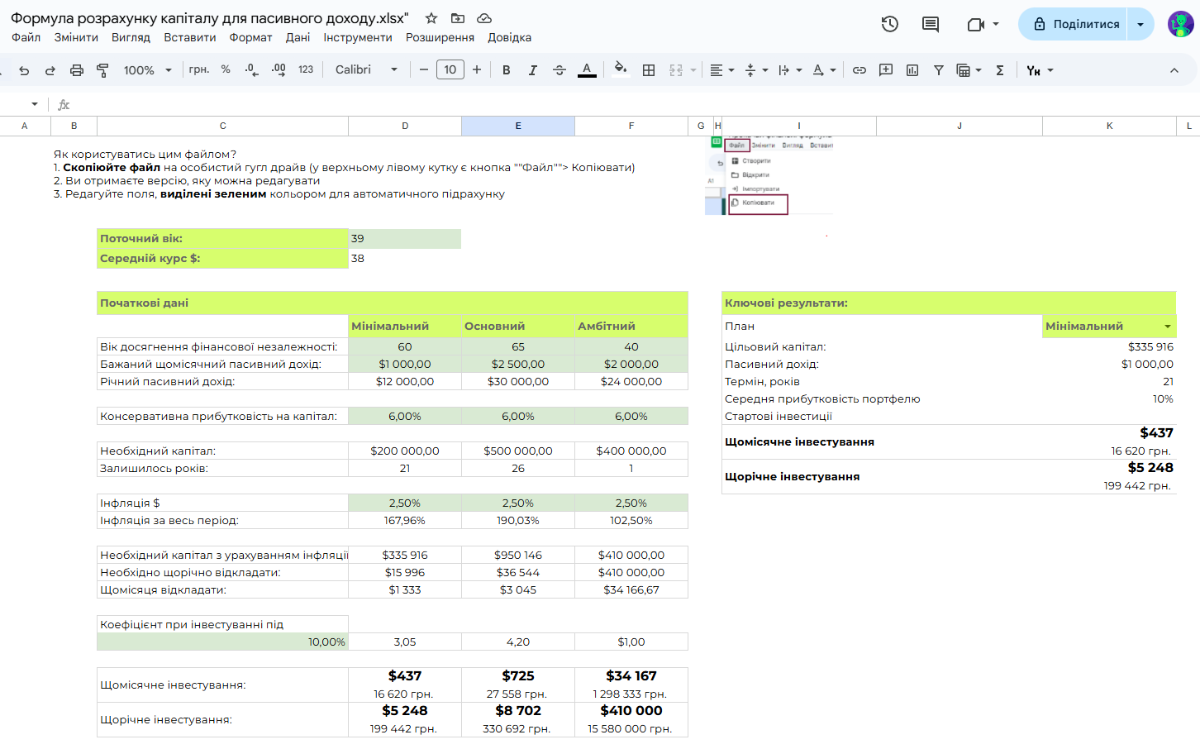Insert a link using the toolbar icon
This screenshot has width=1200, height=749.
[x=859, y=70]
